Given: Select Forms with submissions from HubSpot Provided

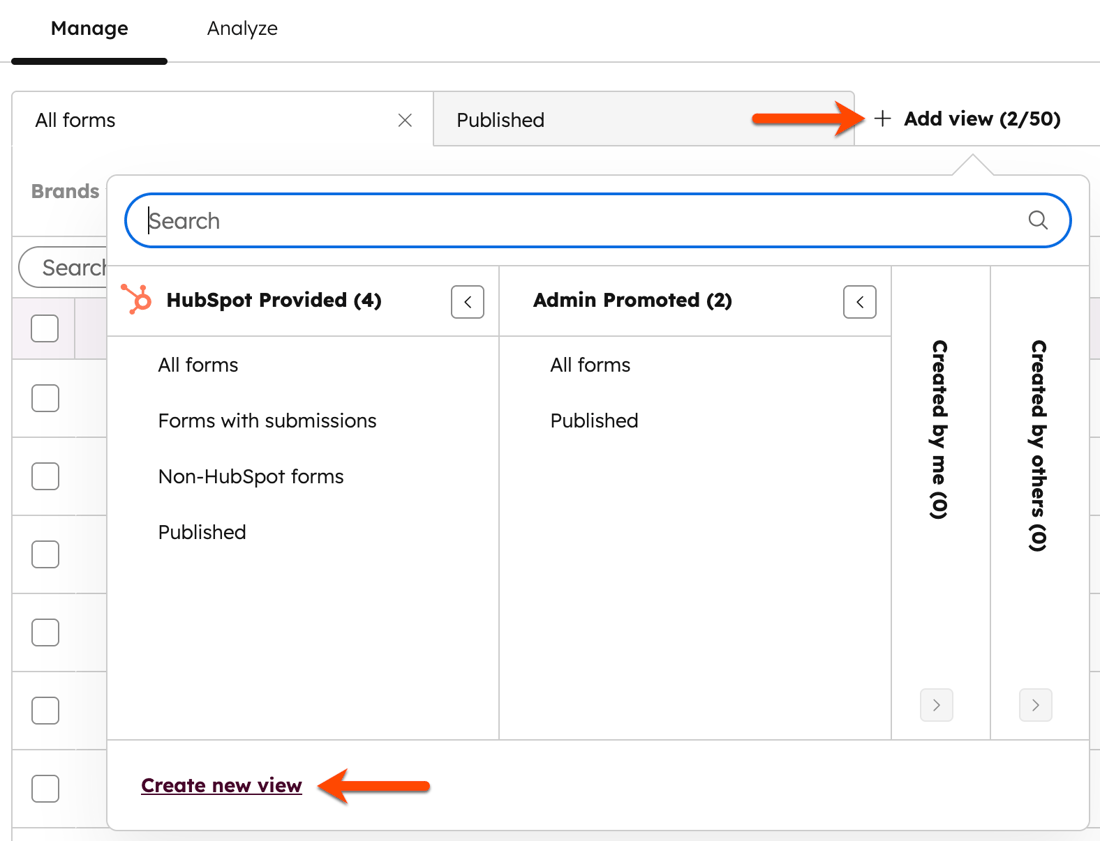Looking at the screenshot, I should [267, 421].
